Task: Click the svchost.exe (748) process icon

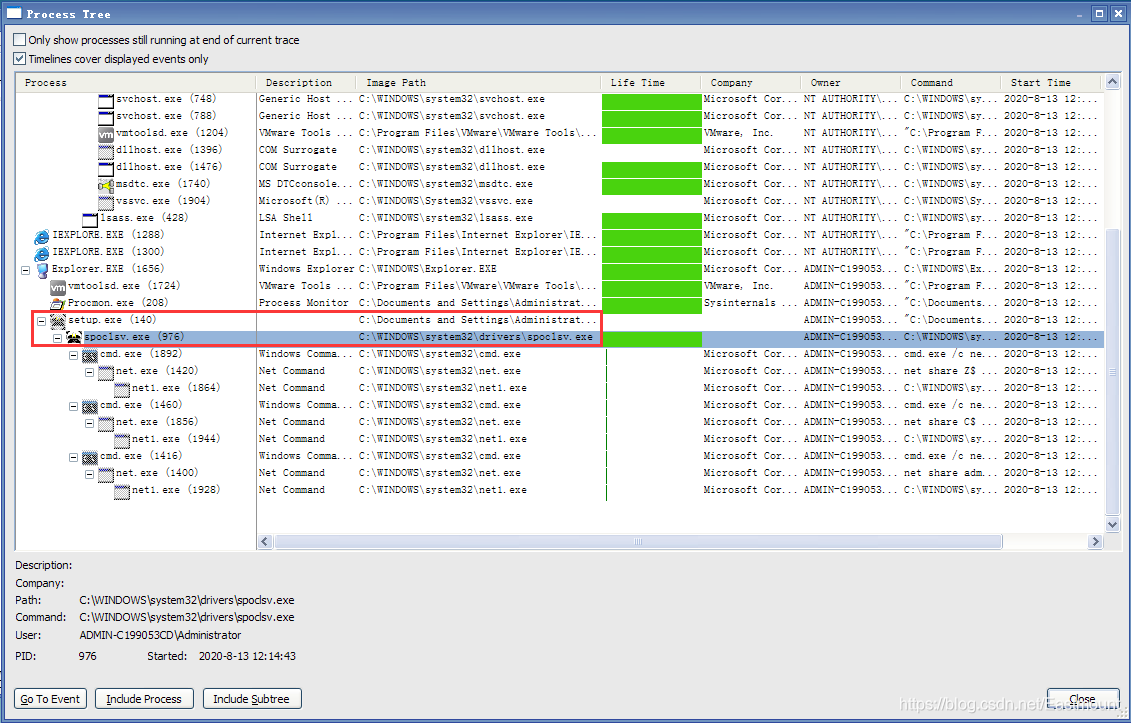Action: click(106, 100)
